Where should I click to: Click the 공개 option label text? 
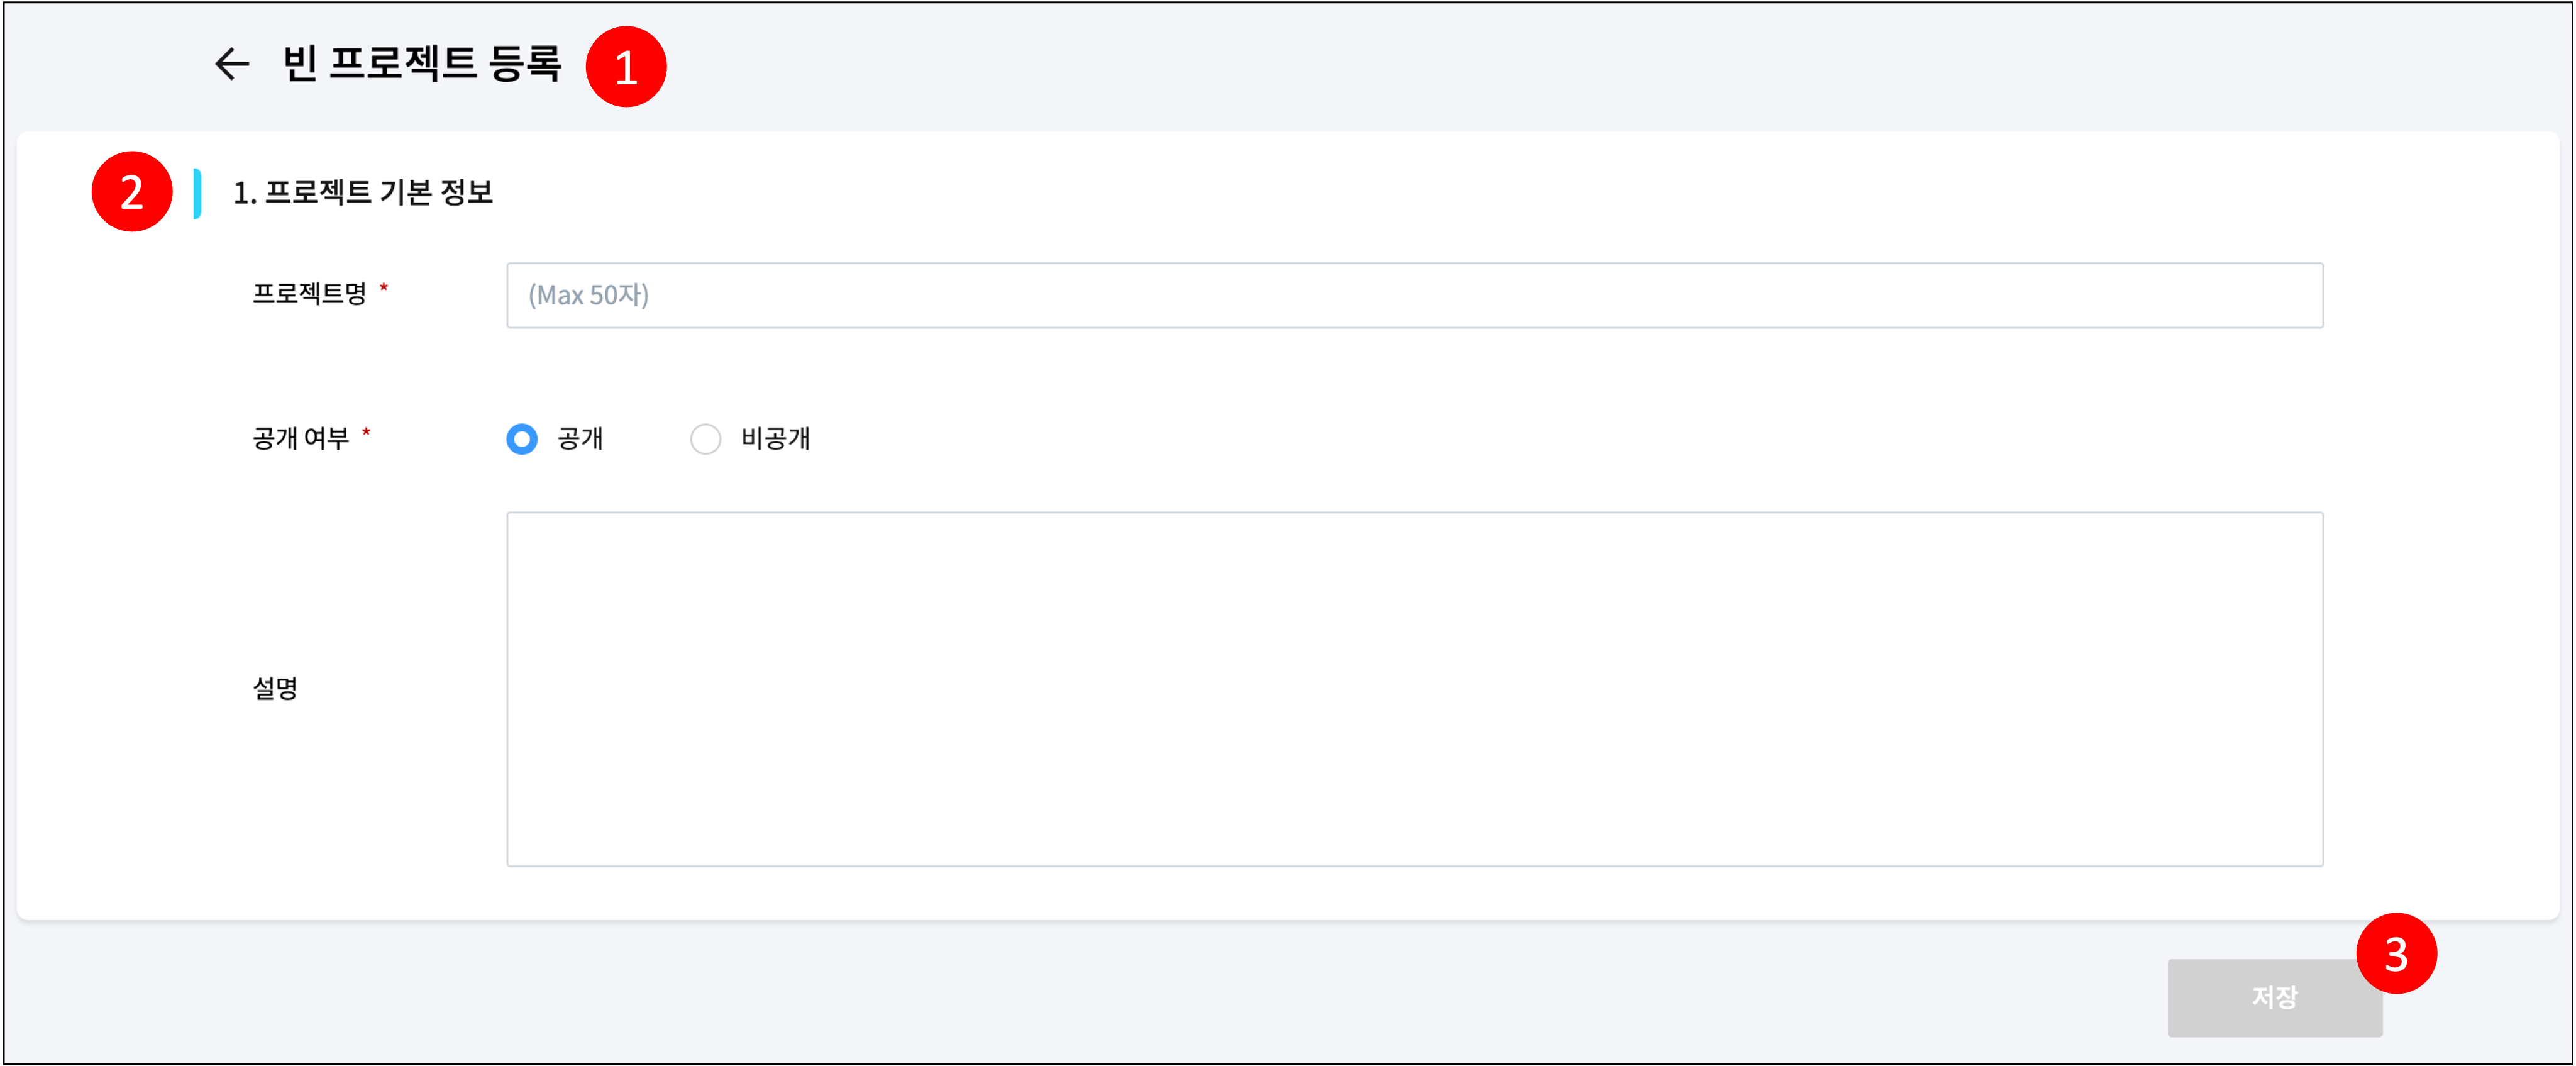click(x=580, y=439)
